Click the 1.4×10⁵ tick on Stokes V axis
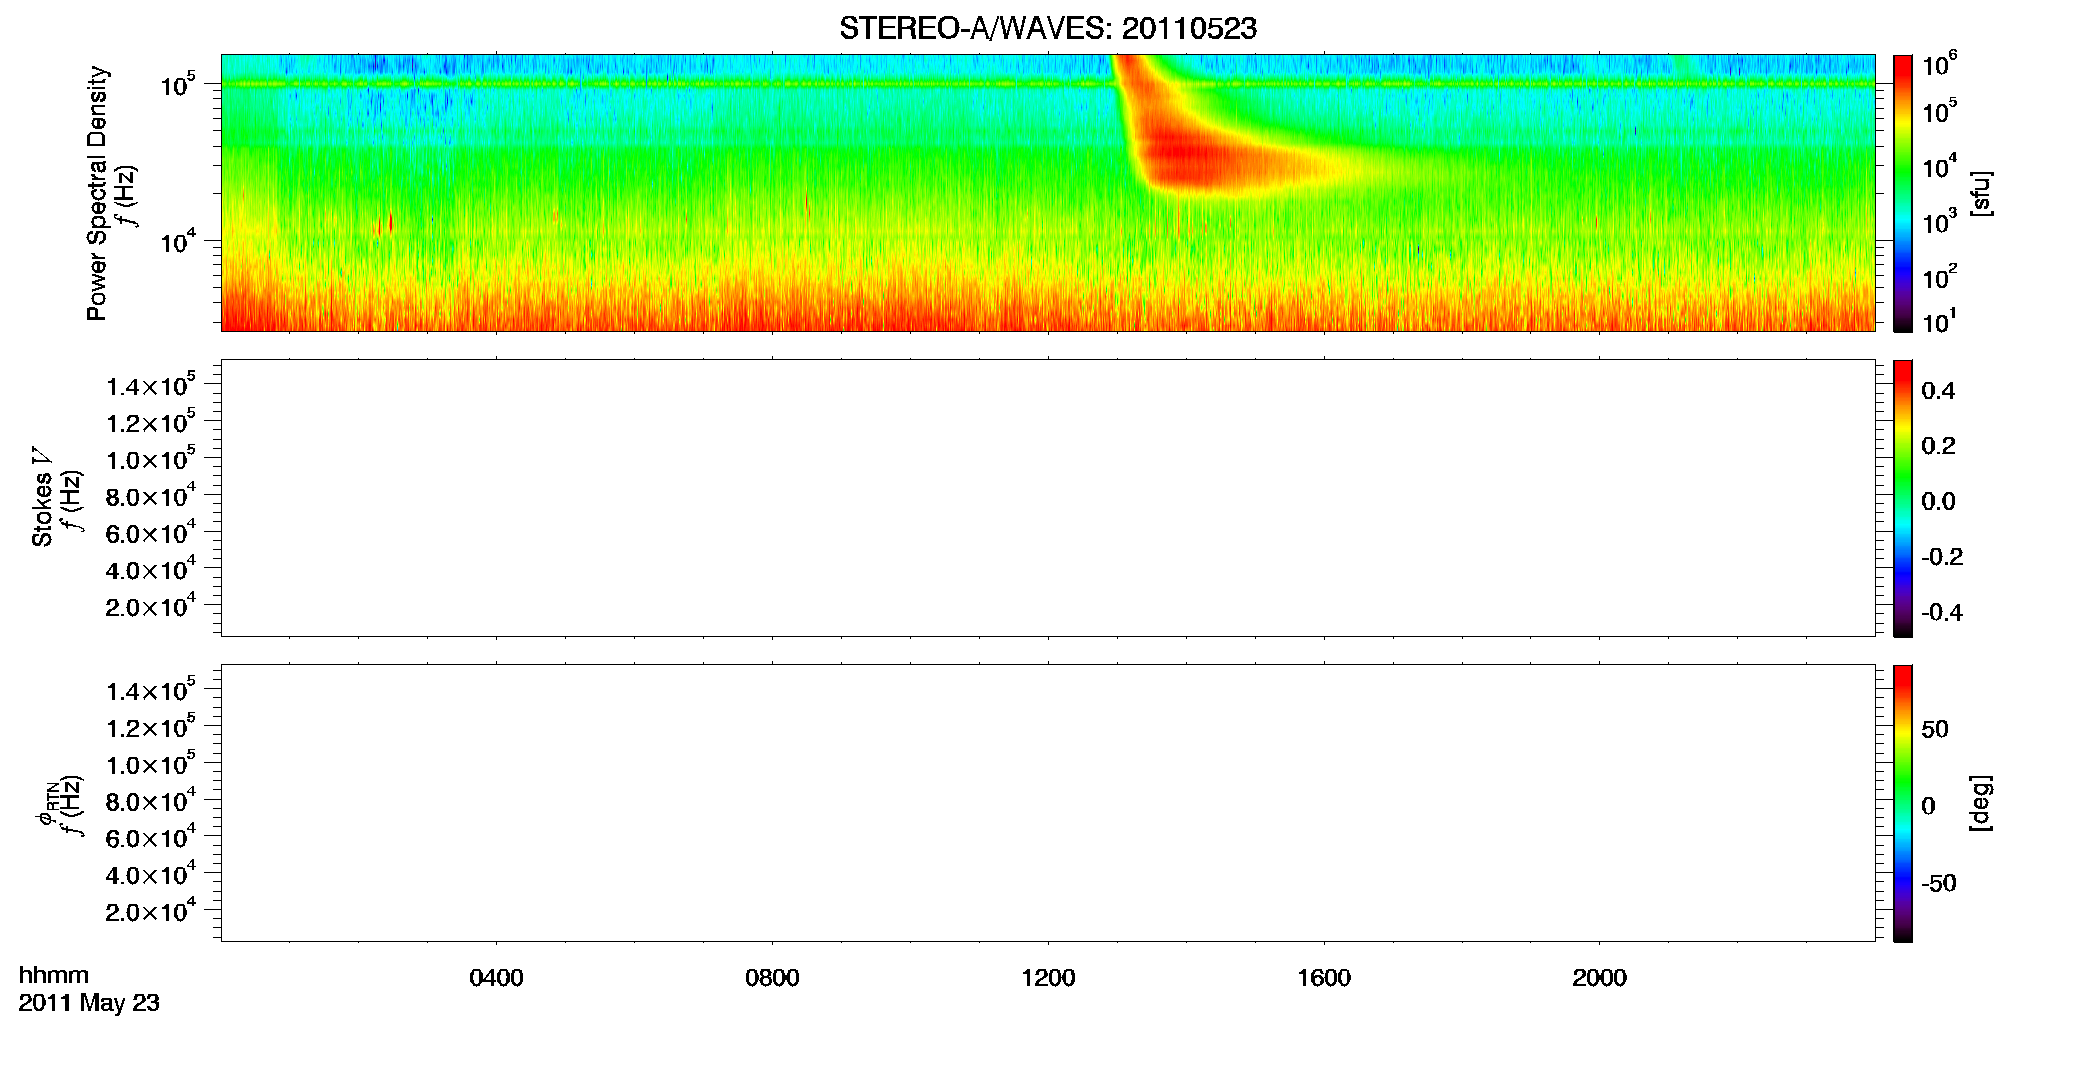Image resolution: width=2096 pixels, height=1080 pixels. coord(151,386)
